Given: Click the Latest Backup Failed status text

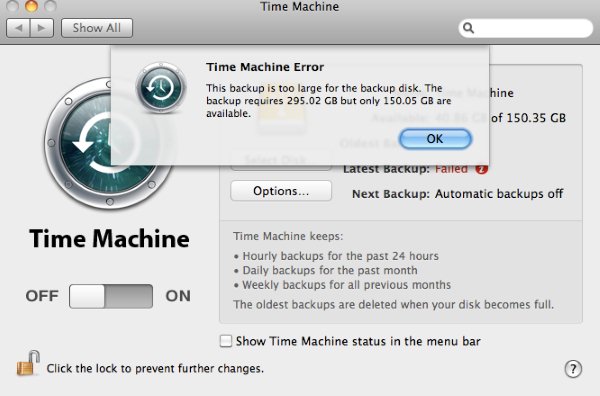Looking at the screenshot, I should 405,169.
